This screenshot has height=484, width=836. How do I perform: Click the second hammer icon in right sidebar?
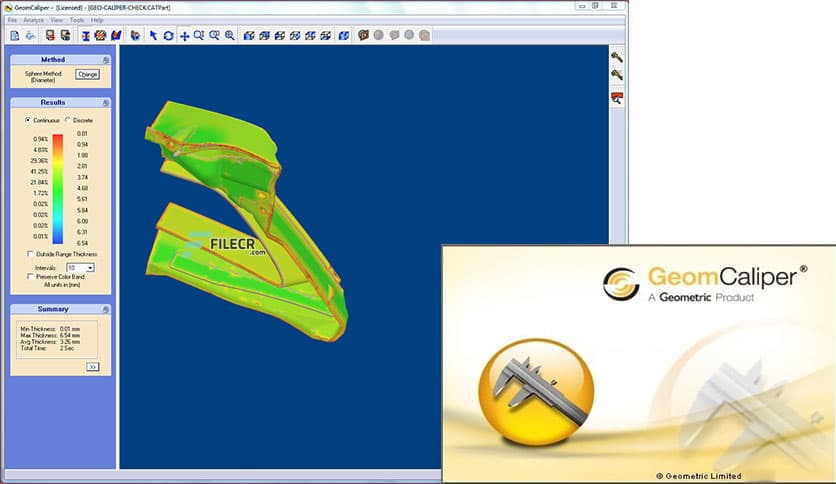(x=617, y=75)
